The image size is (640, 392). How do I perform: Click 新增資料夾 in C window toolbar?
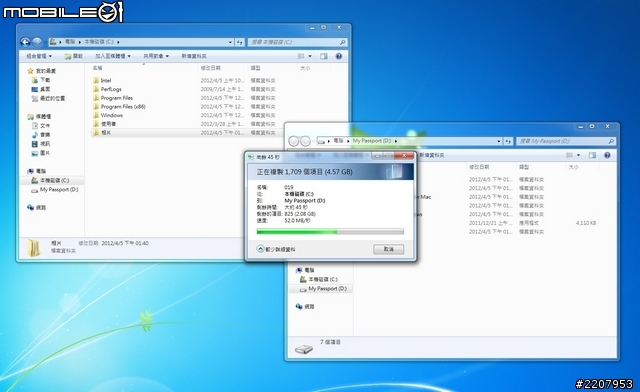[x=194, y=56]
